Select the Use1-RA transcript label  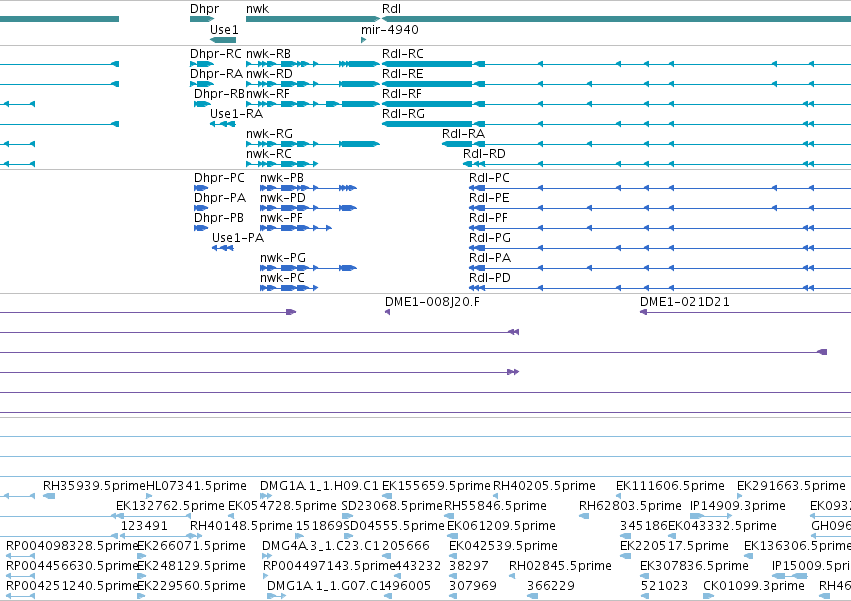(236, 114)
